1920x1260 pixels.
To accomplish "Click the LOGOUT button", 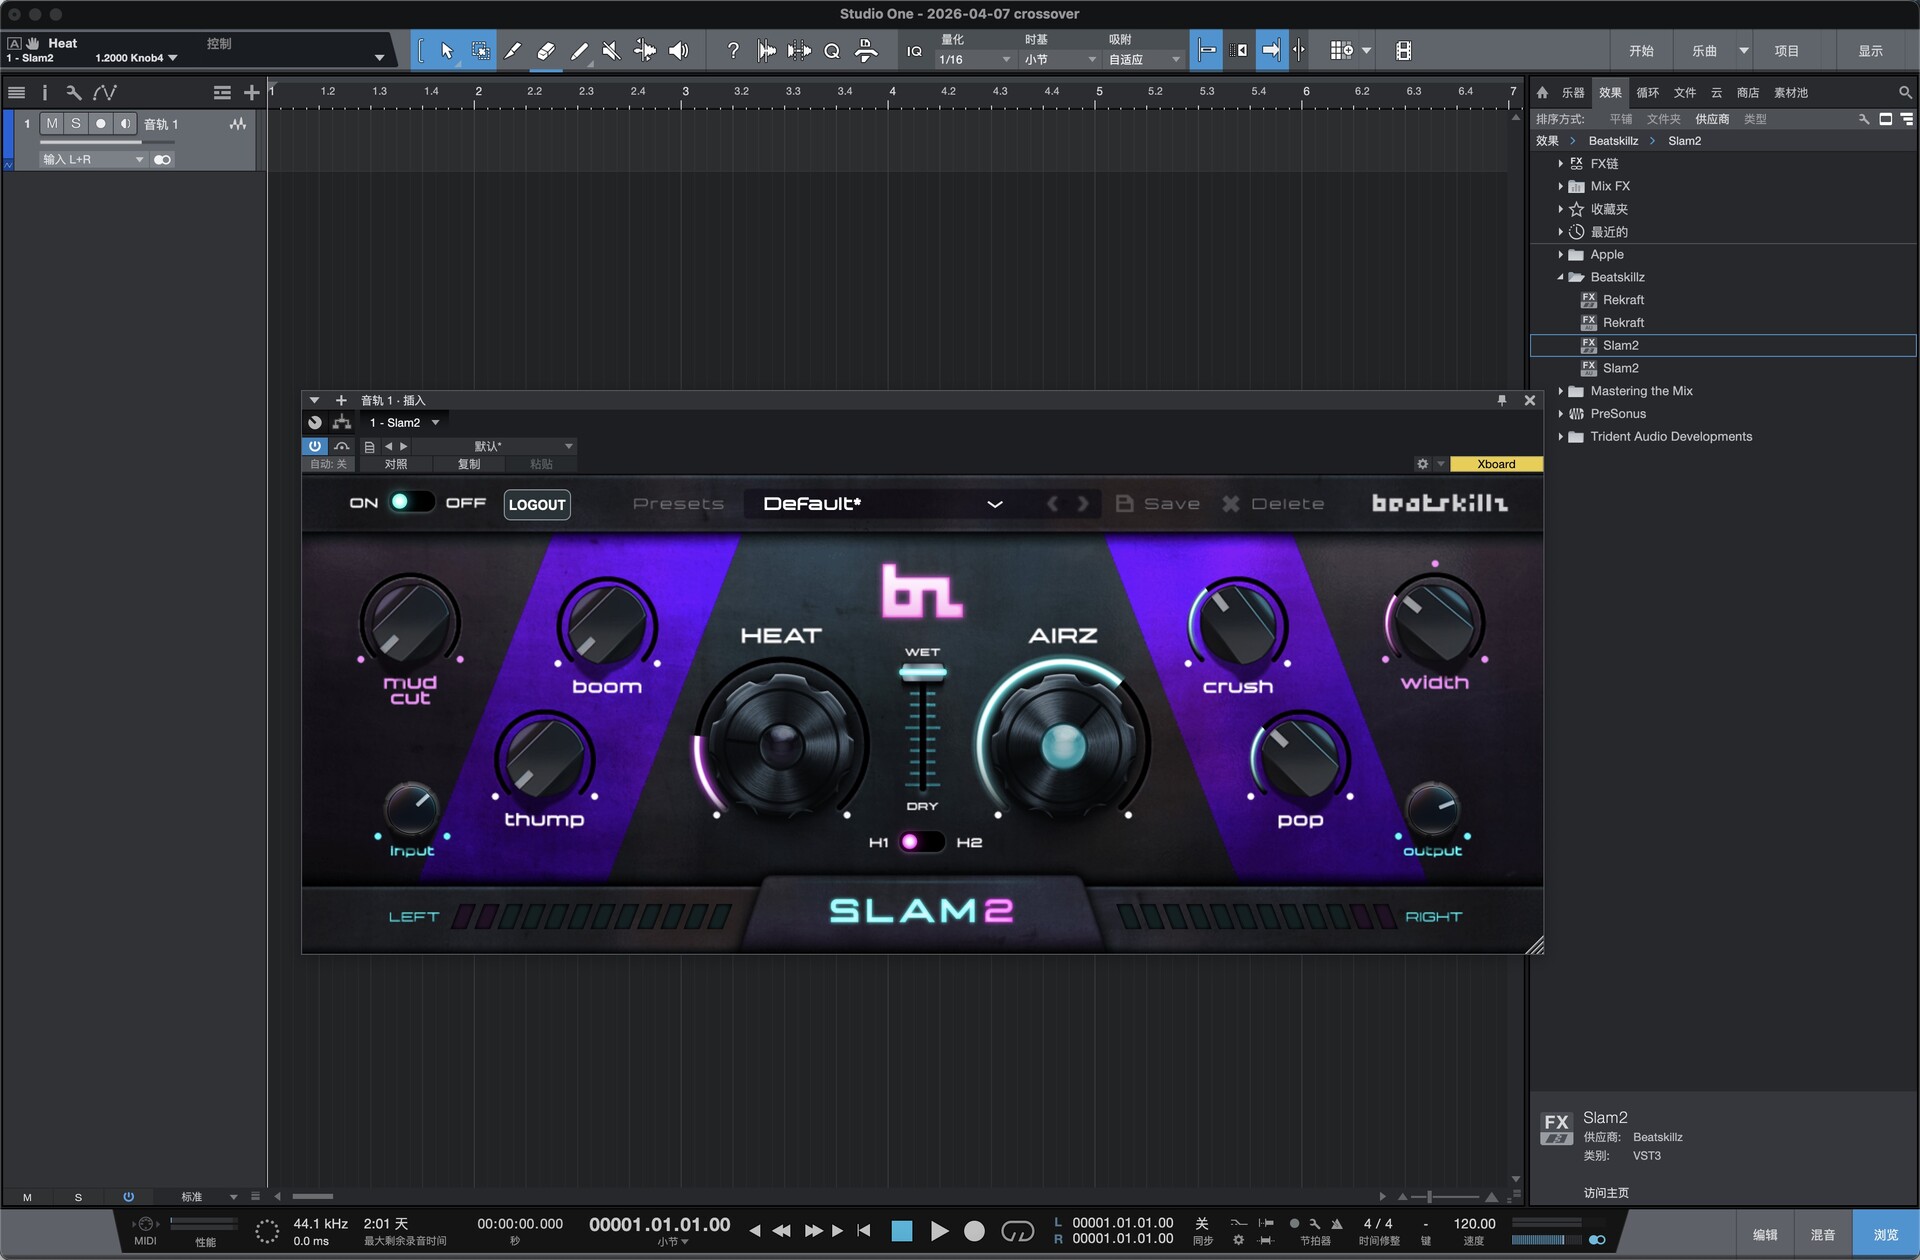I will point(537,504).
